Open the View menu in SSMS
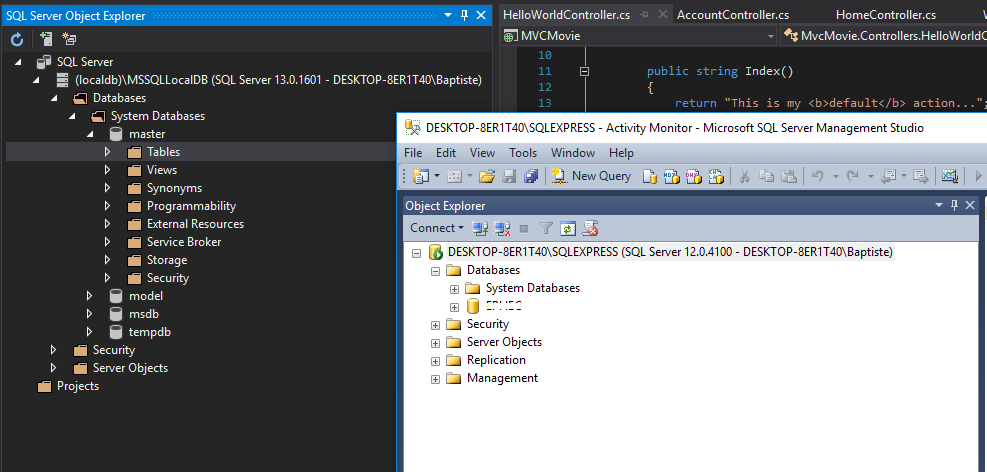 [482, 153]
